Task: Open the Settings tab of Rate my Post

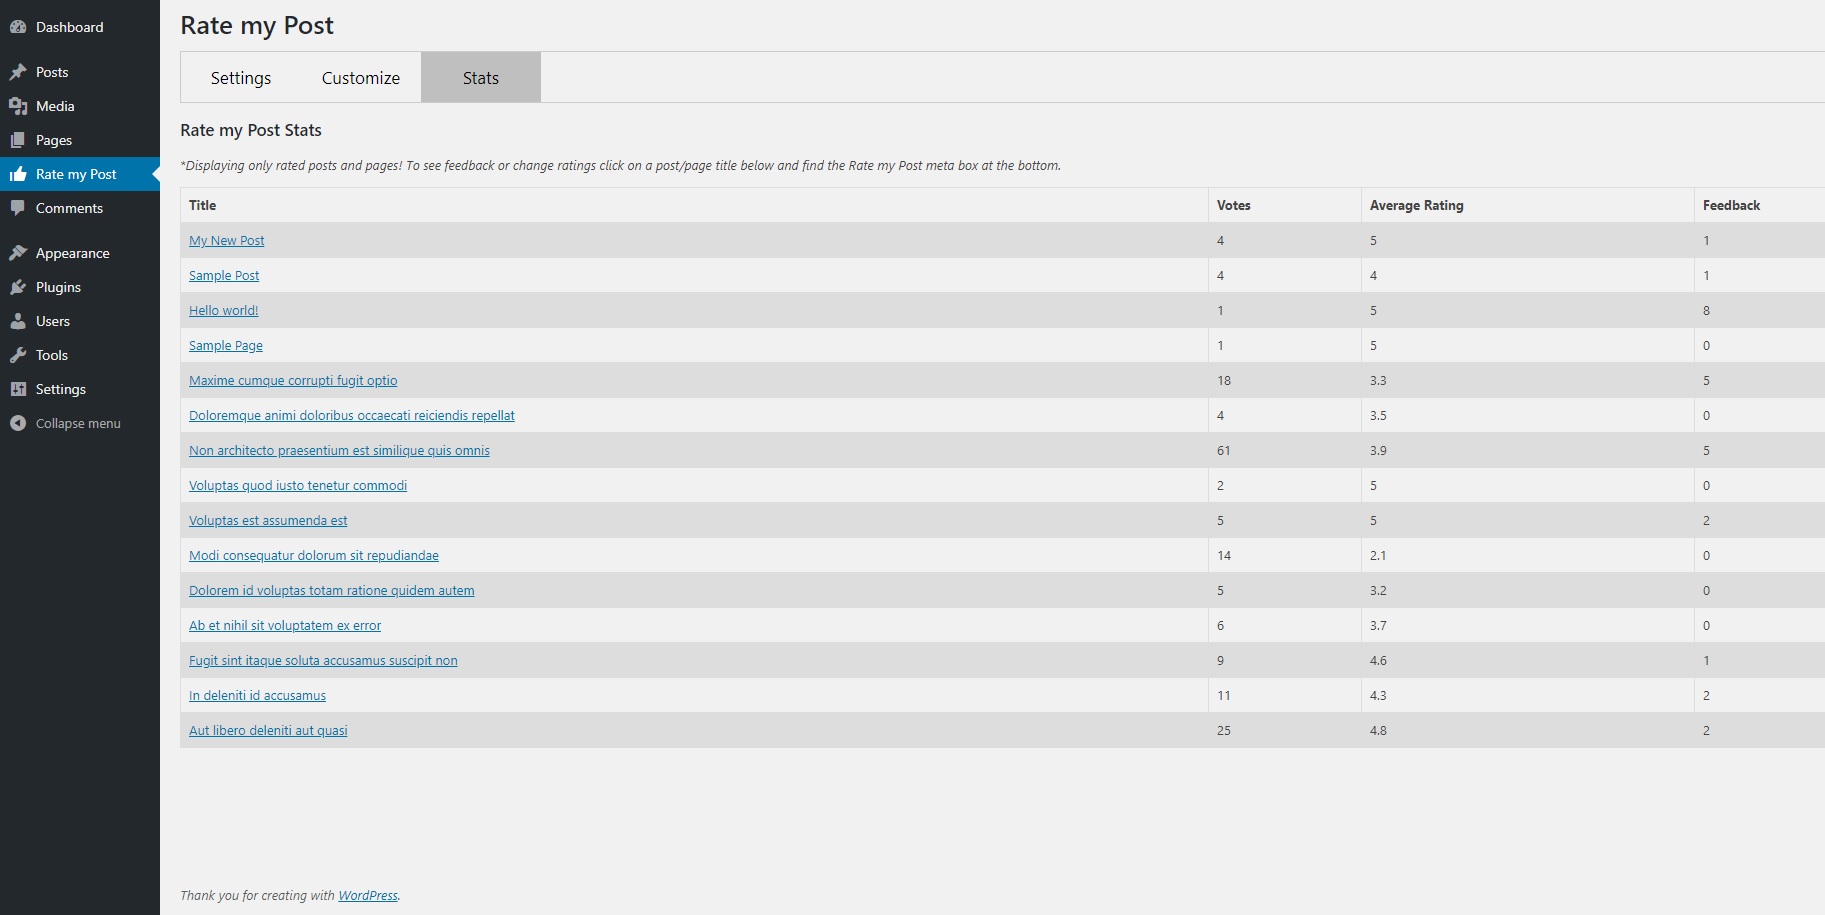Action: click(x=240, y=78)
